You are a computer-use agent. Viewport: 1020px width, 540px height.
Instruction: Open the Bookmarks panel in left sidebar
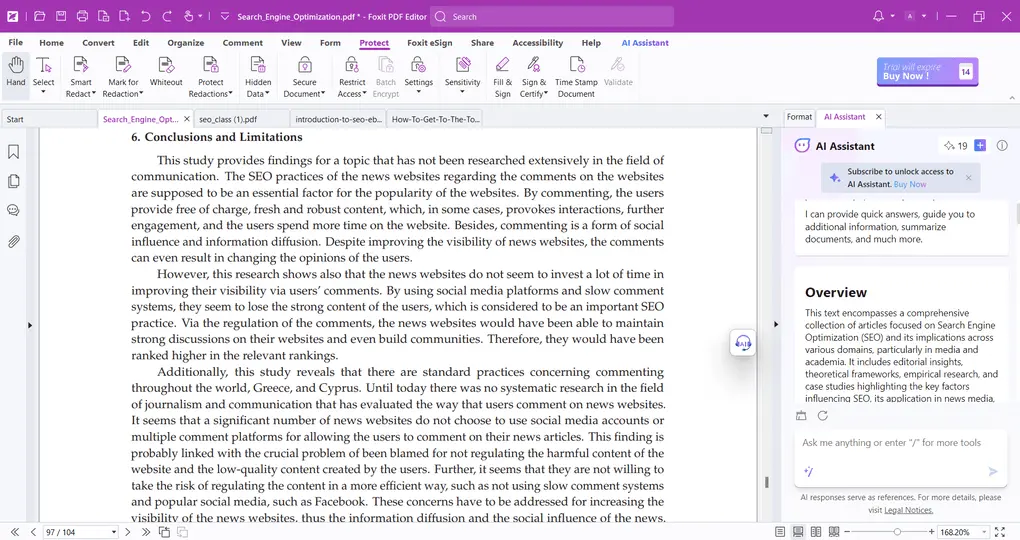[14, 152]
